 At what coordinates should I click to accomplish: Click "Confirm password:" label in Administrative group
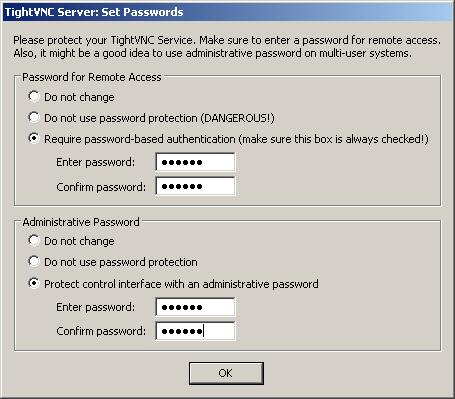pyautogui.click(x=101, y=331)
